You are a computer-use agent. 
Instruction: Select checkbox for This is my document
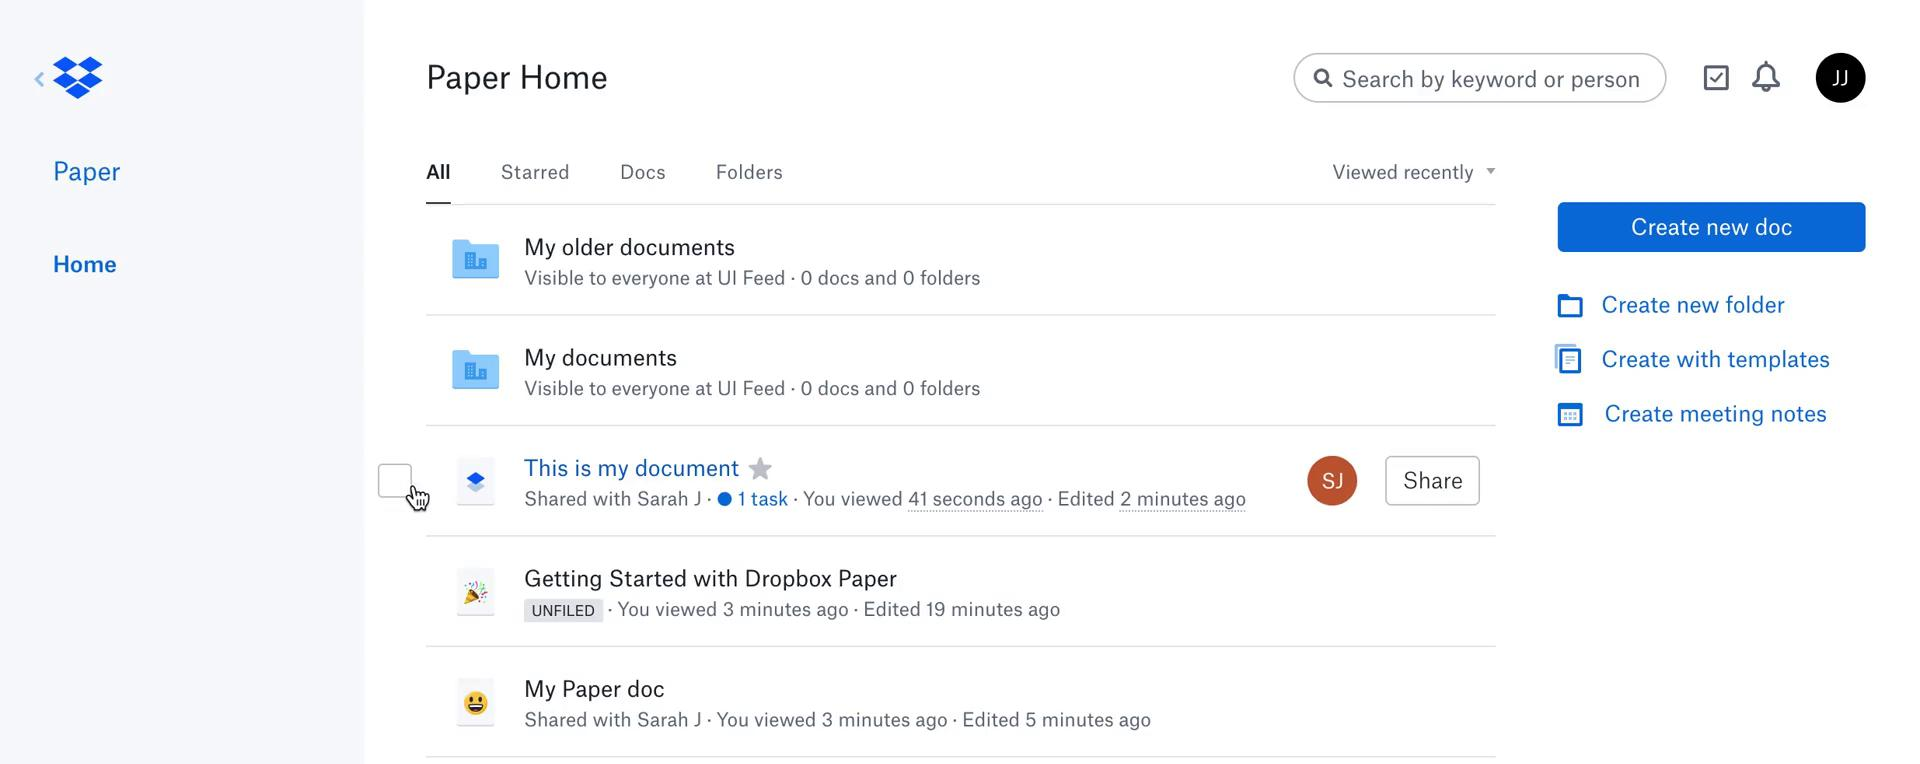click(395, 481)
